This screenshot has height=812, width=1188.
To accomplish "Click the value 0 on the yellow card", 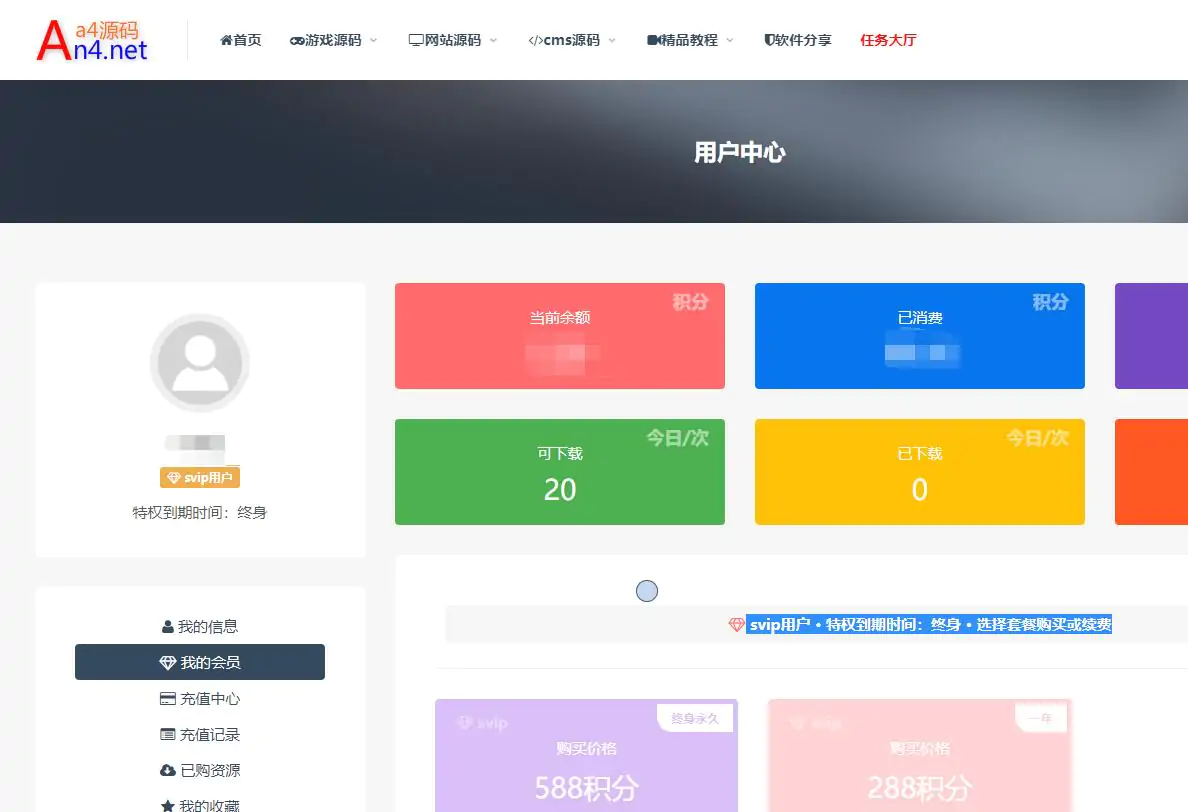I will tap(920, 490).
